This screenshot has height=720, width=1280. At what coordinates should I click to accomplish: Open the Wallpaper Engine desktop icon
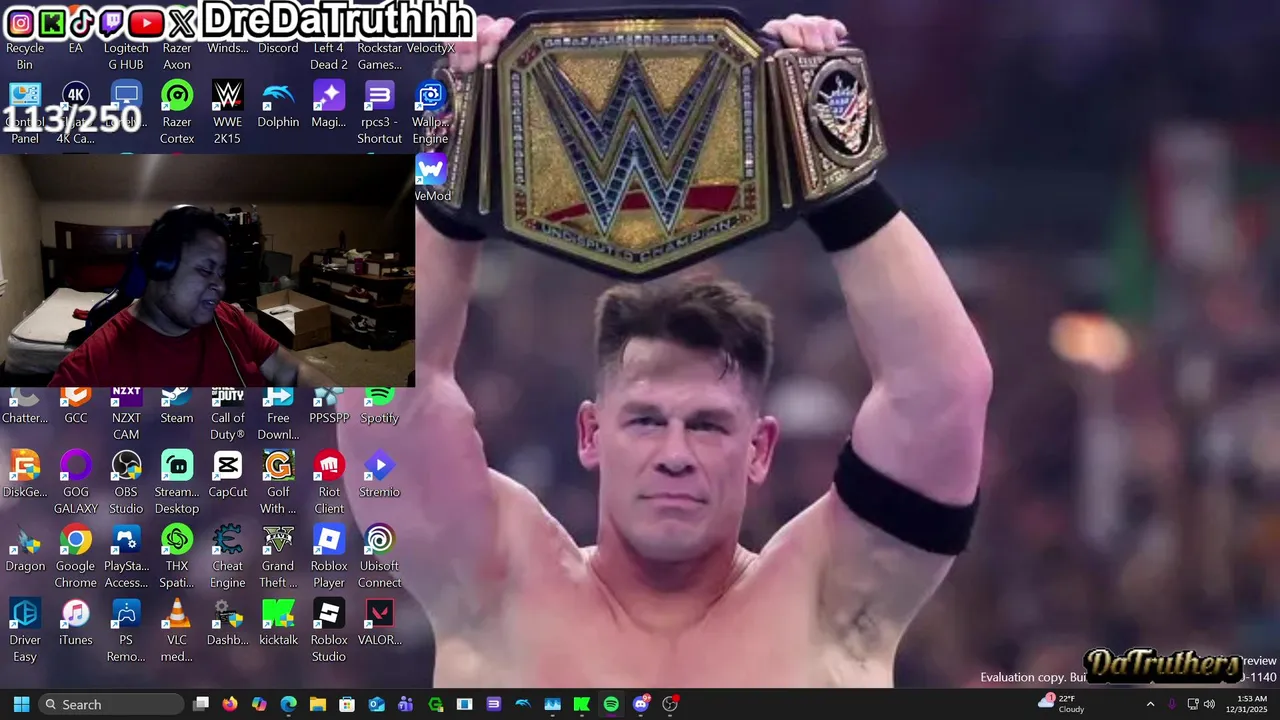click(x=430, y=96)
